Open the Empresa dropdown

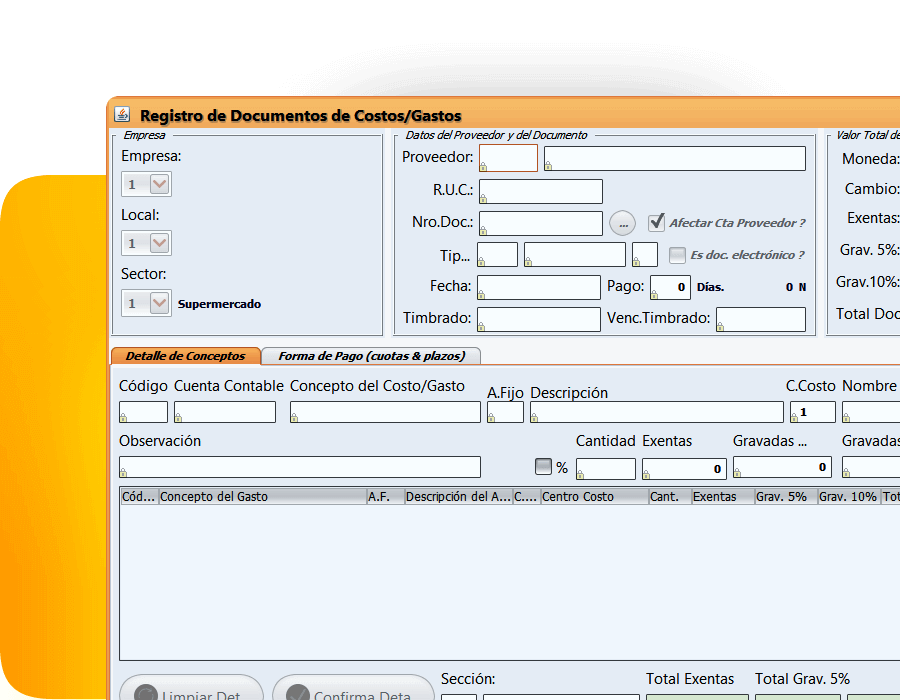159,184
